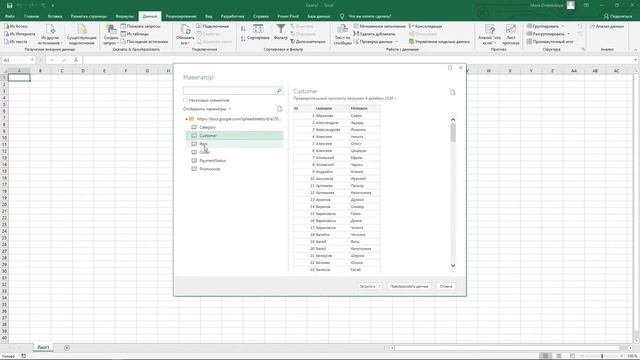
Task: Click the 'Лист прогноза' icon
Action: click(x=511, y=34)
